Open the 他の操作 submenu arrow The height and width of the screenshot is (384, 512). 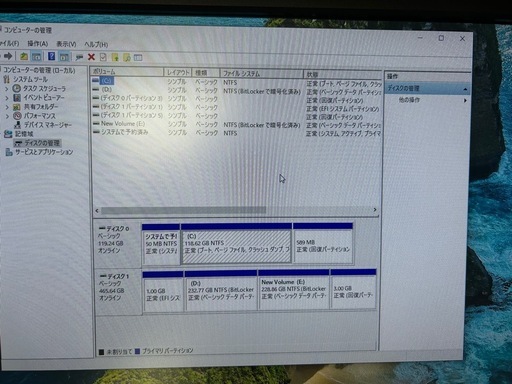coord(465,100)
